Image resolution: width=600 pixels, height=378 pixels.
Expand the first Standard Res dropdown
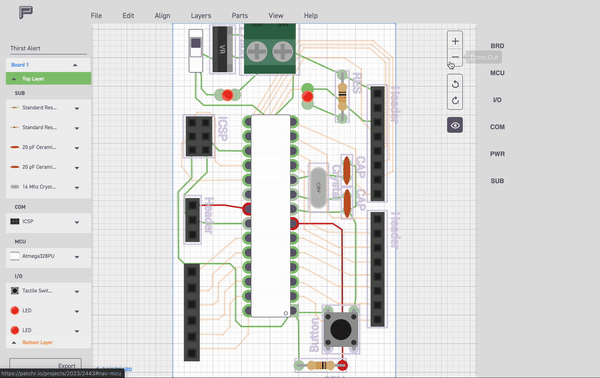(x=77, y=108)
